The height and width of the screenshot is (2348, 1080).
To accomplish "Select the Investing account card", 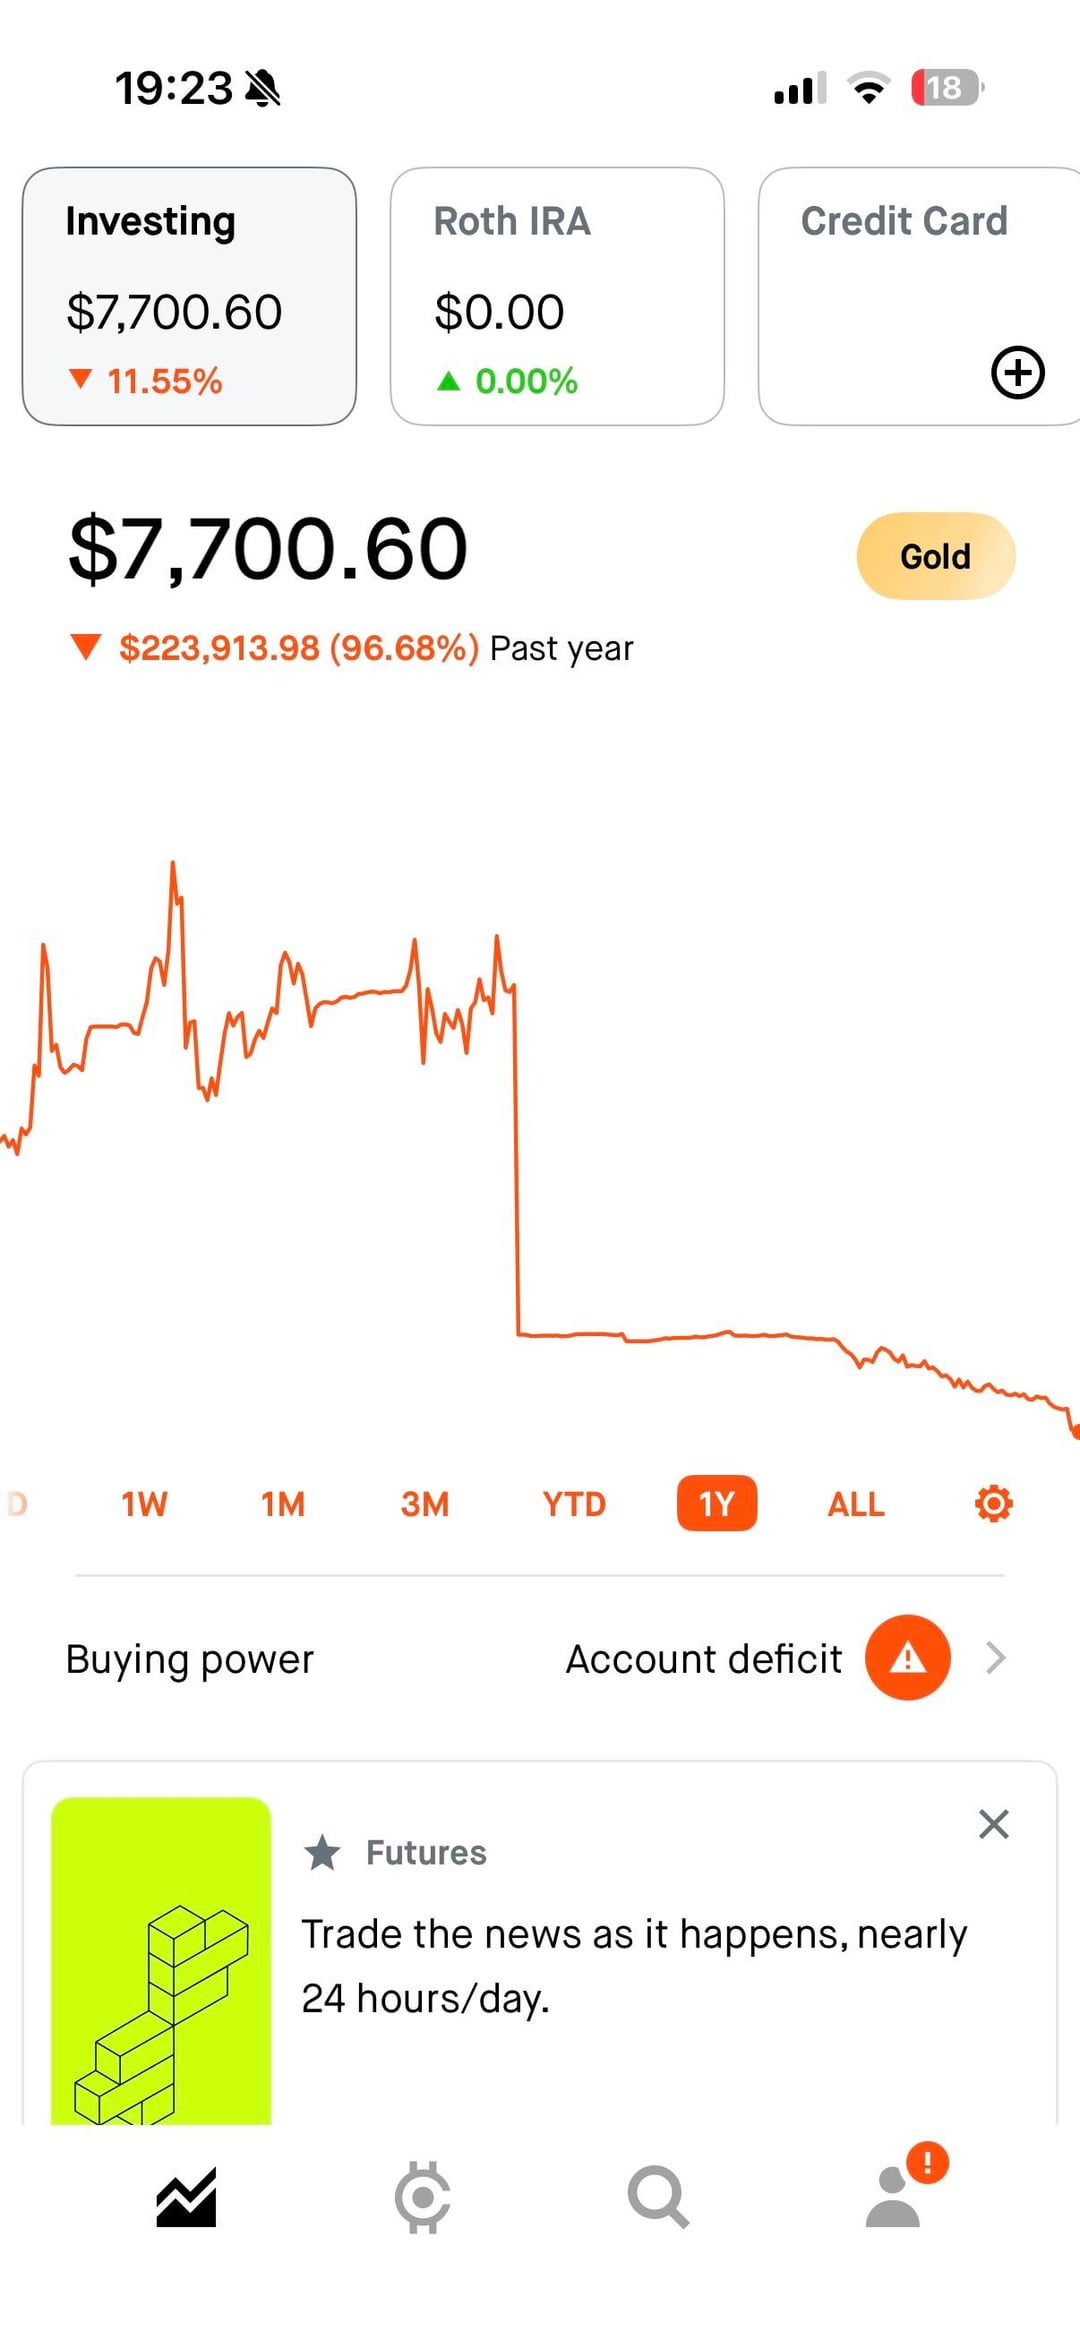I will click(x=189, y=297).
